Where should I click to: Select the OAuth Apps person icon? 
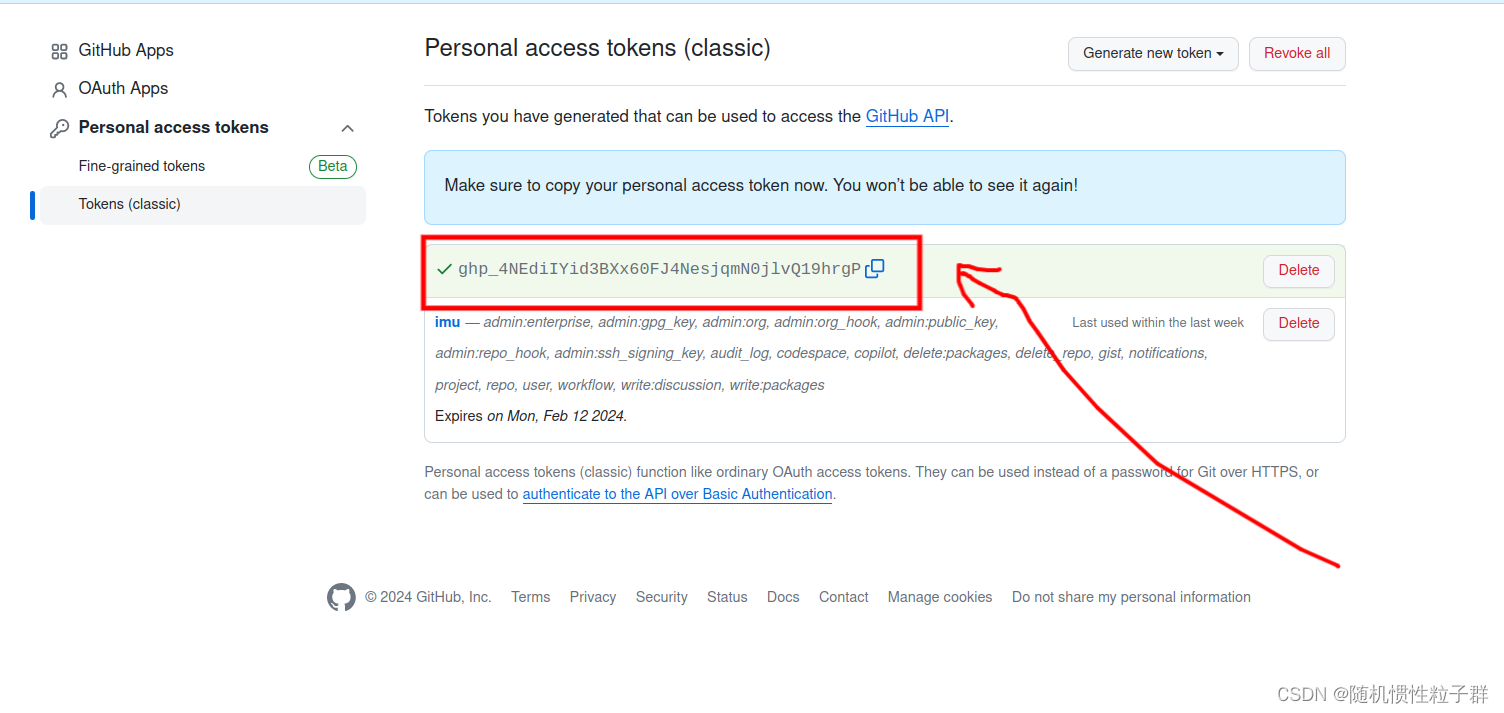(x=58, y=88)
